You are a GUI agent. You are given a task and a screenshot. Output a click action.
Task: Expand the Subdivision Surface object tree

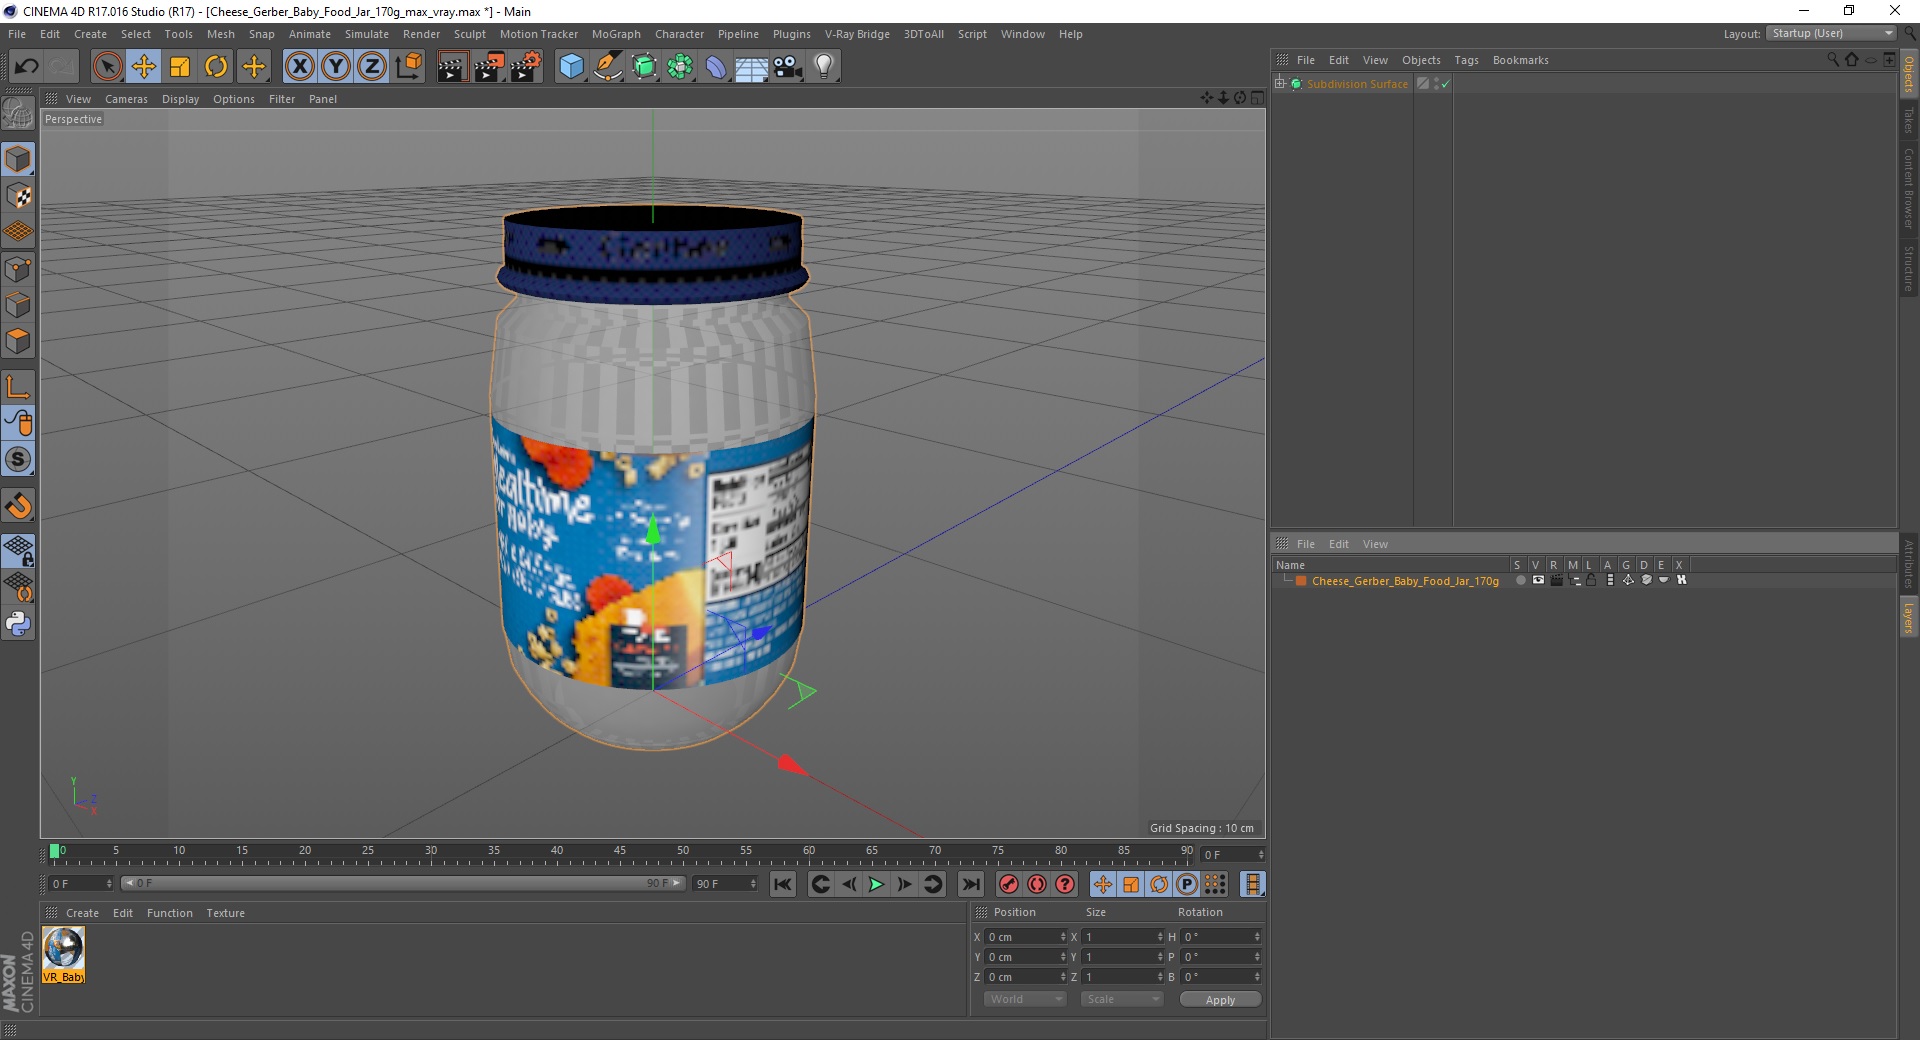1280,84
